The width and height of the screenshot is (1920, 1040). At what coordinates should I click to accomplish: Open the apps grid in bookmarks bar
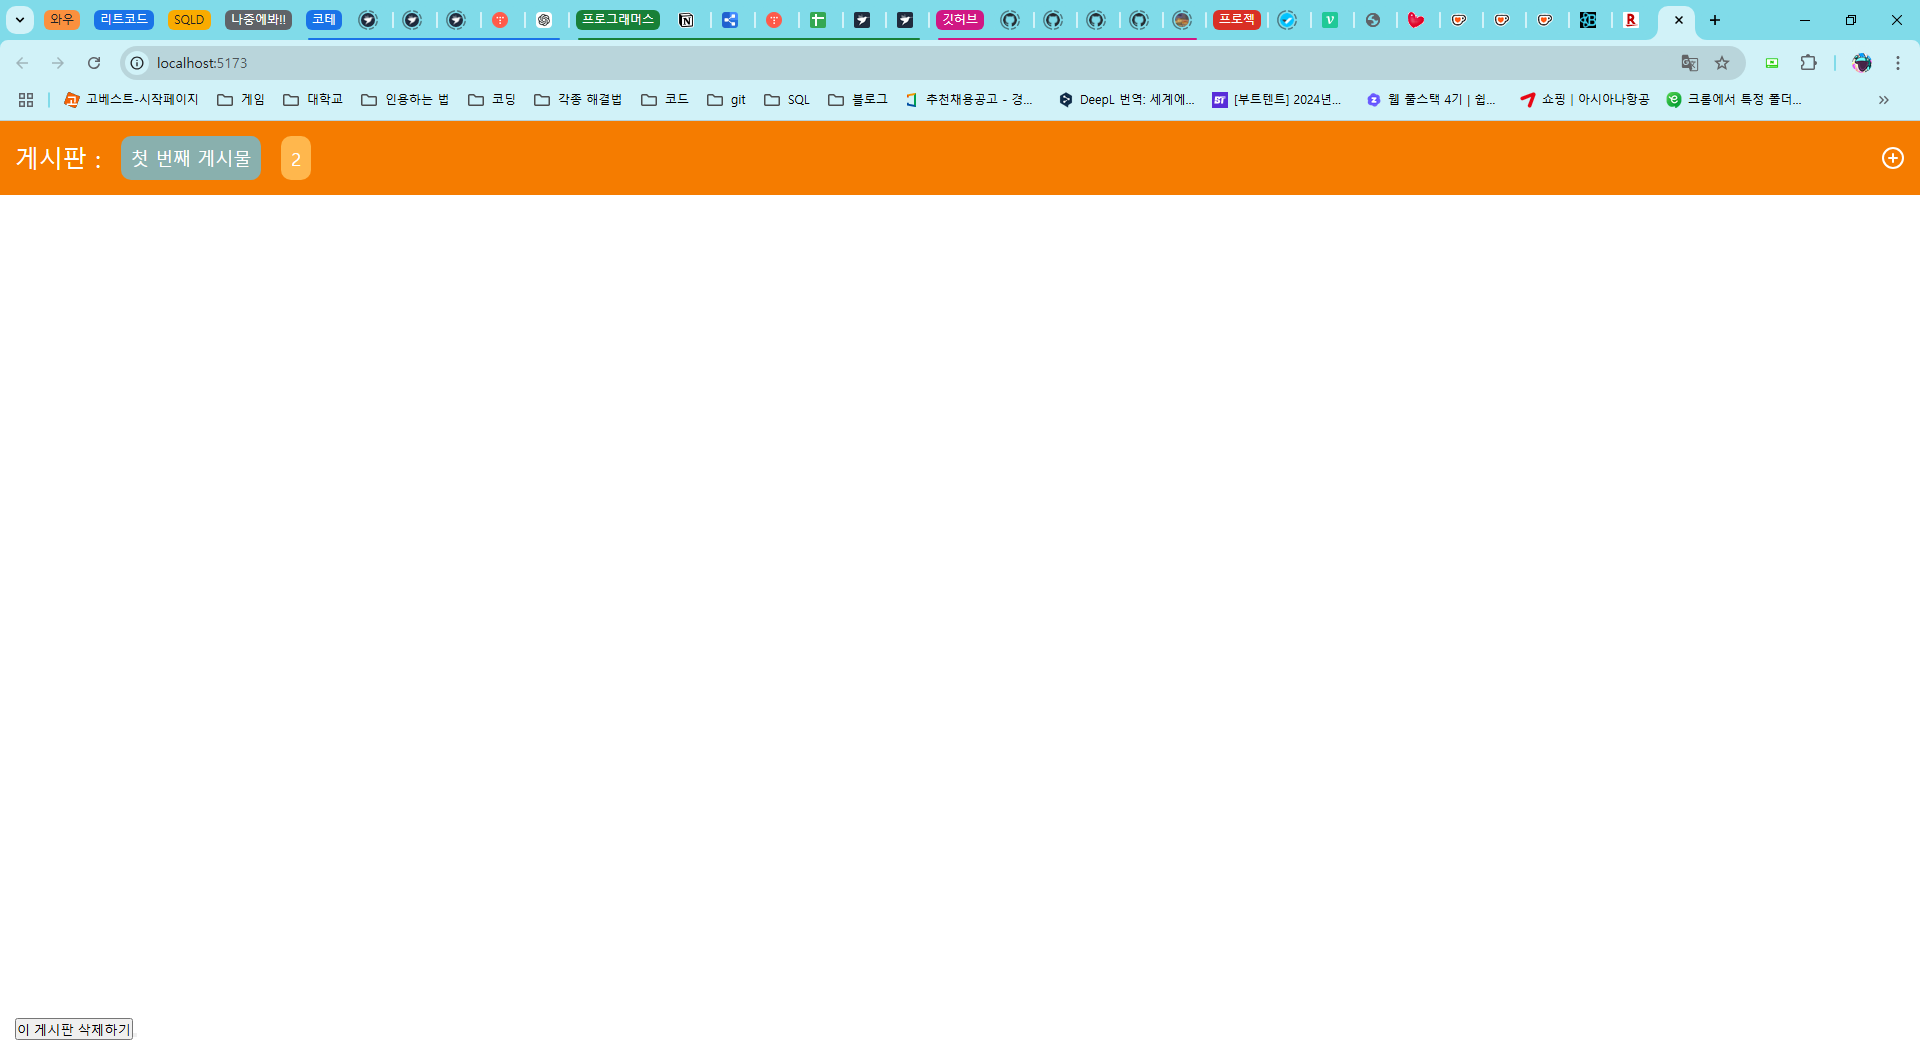(26, 100)
